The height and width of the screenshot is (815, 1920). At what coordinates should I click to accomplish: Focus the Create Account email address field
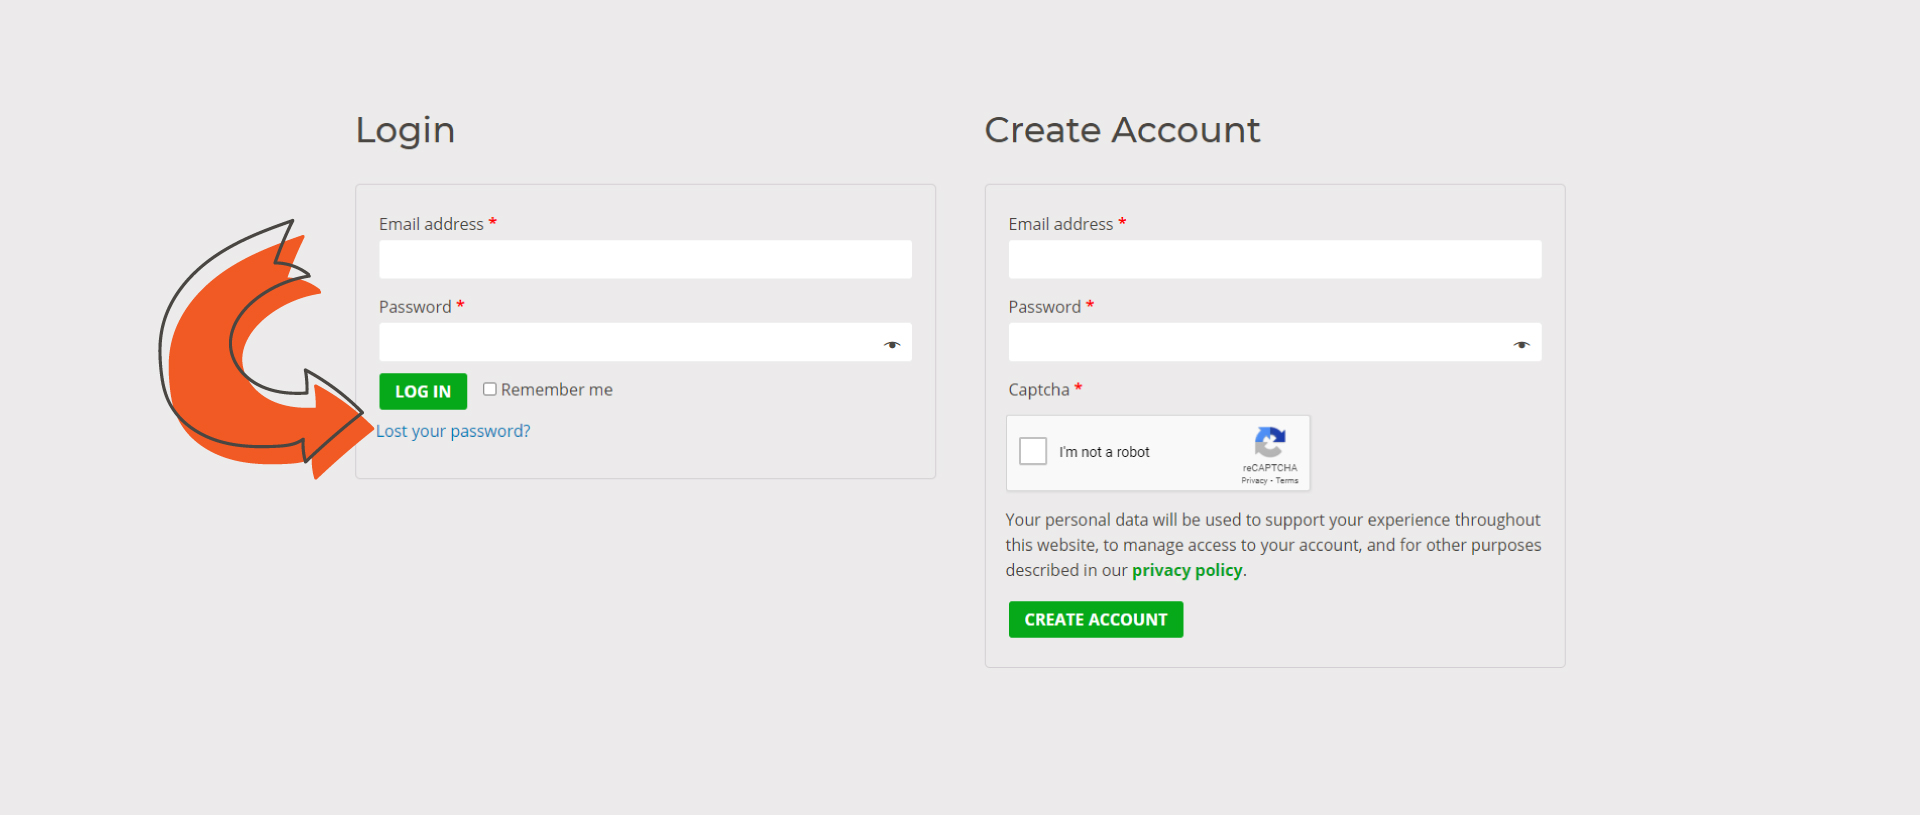pyautogui.click(x=1274, y=259)
